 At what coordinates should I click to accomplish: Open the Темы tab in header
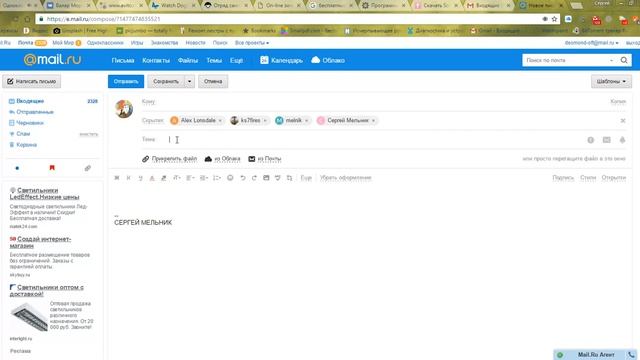point(214,60)
